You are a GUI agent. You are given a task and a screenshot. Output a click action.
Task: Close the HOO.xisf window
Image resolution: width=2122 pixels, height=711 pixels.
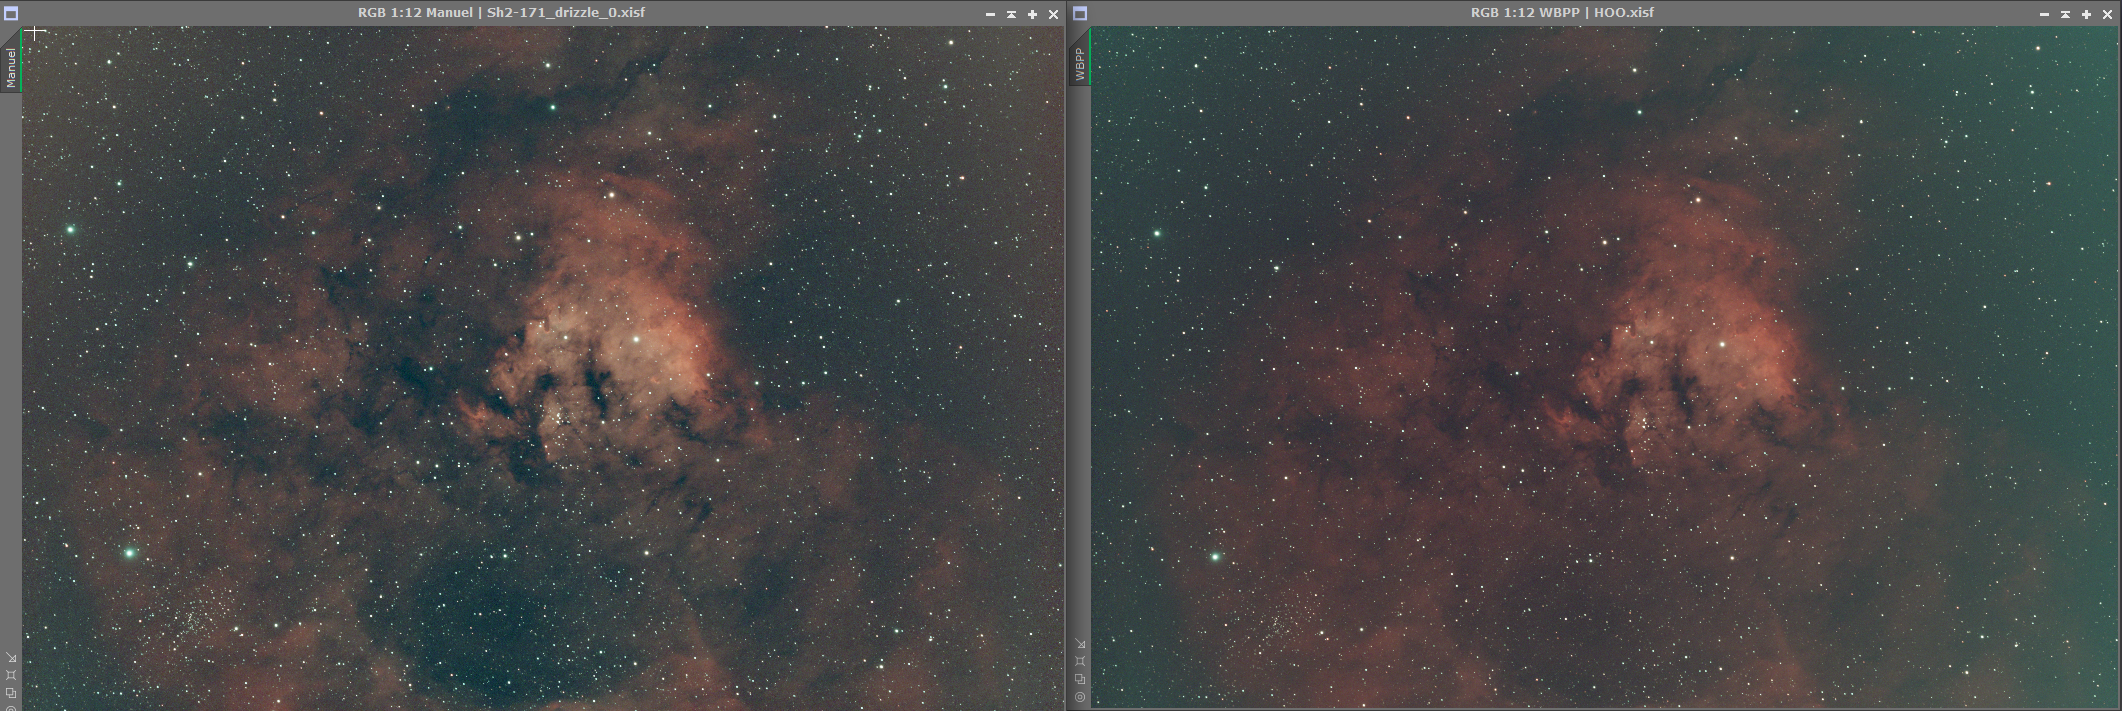[2107, 14]
